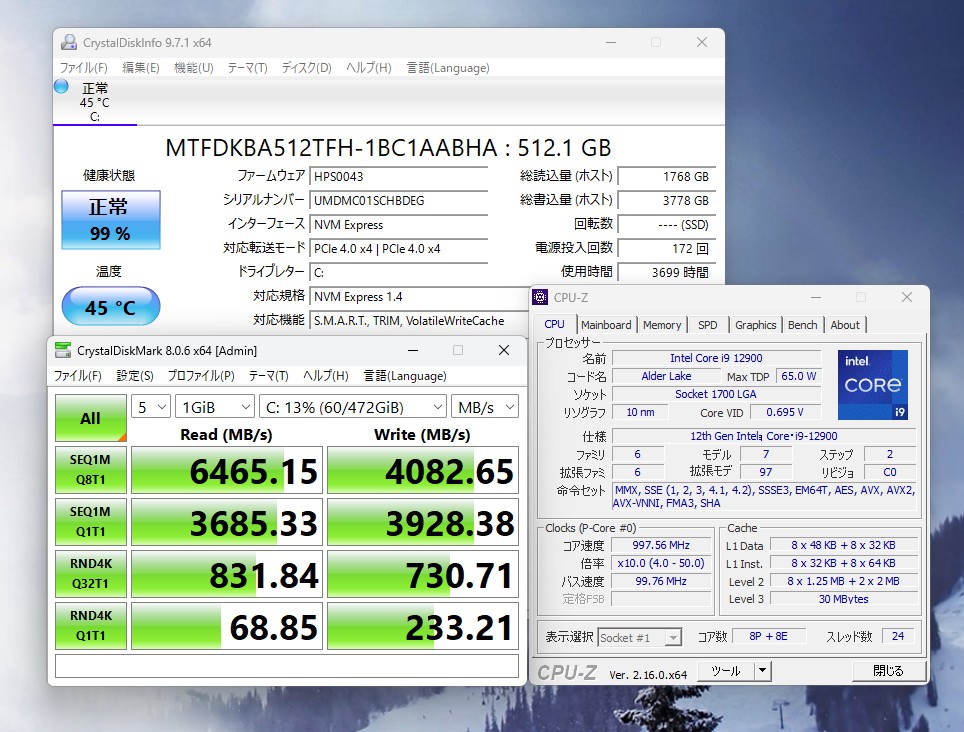Run the SEQ1M Q8T1 test

tap(90, 470)
